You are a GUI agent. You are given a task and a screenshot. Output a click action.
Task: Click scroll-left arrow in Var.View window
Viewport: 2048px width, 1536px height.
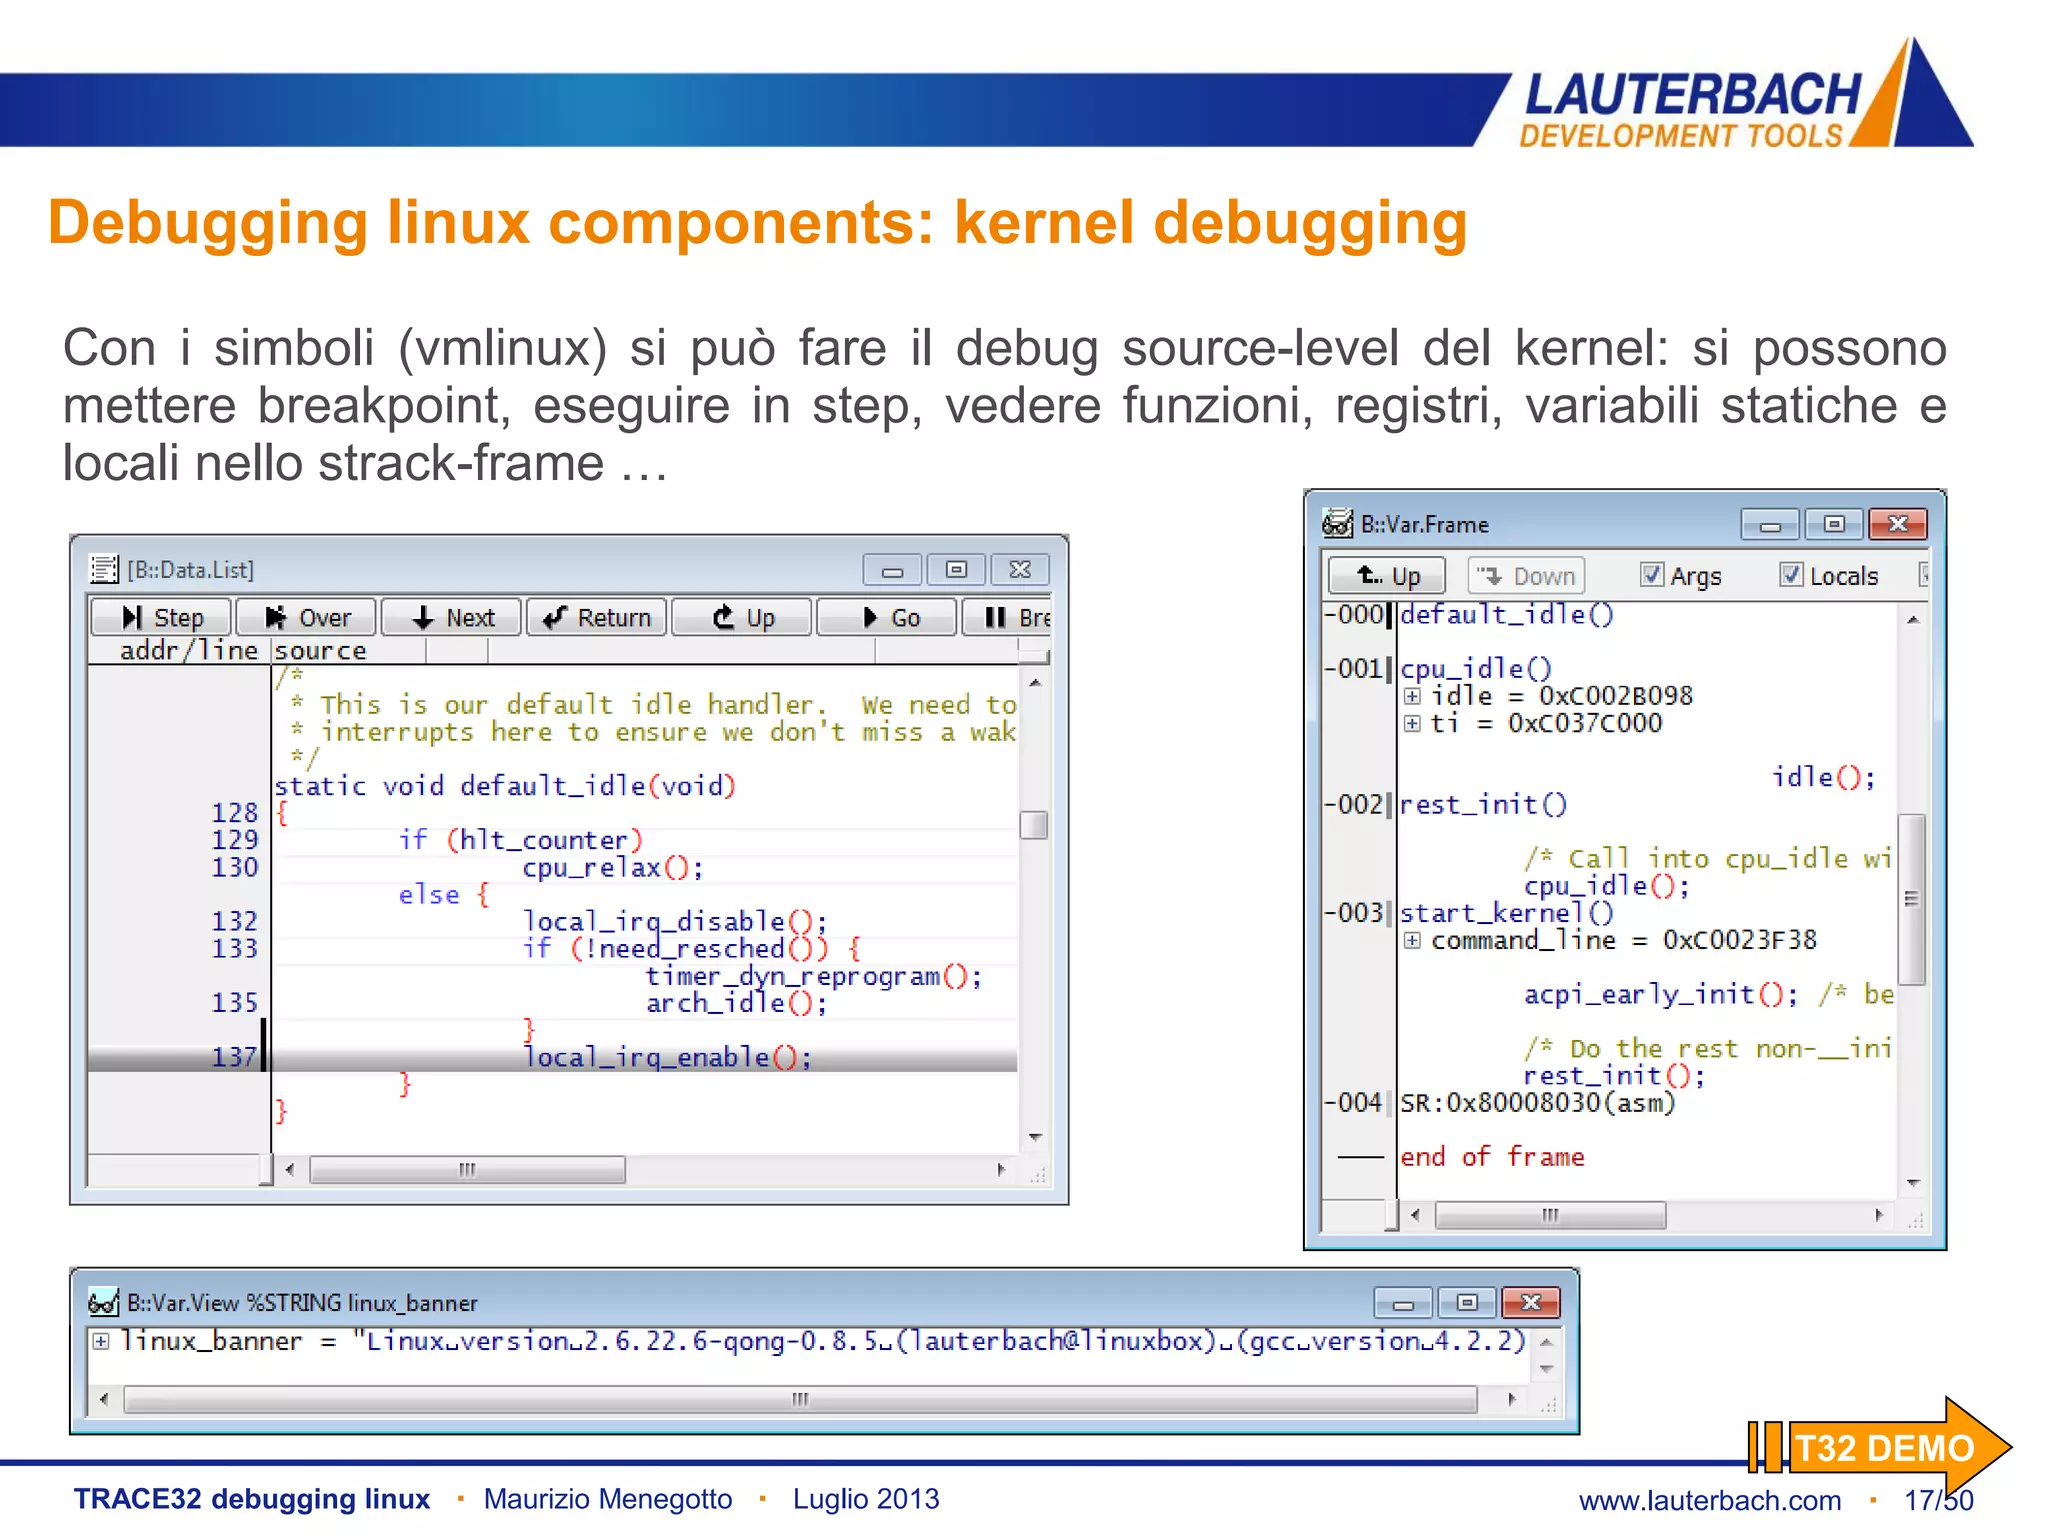point(104,1399)
